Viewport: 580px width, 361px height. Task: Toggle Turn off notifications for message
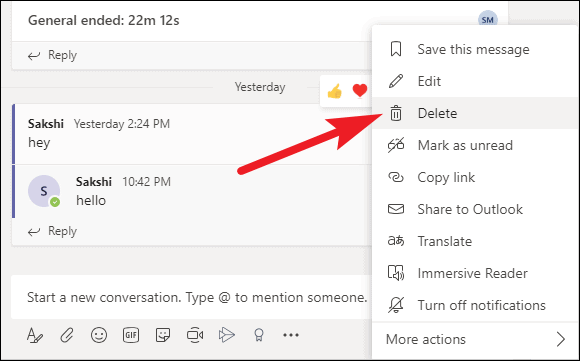[x=476, y=306]
